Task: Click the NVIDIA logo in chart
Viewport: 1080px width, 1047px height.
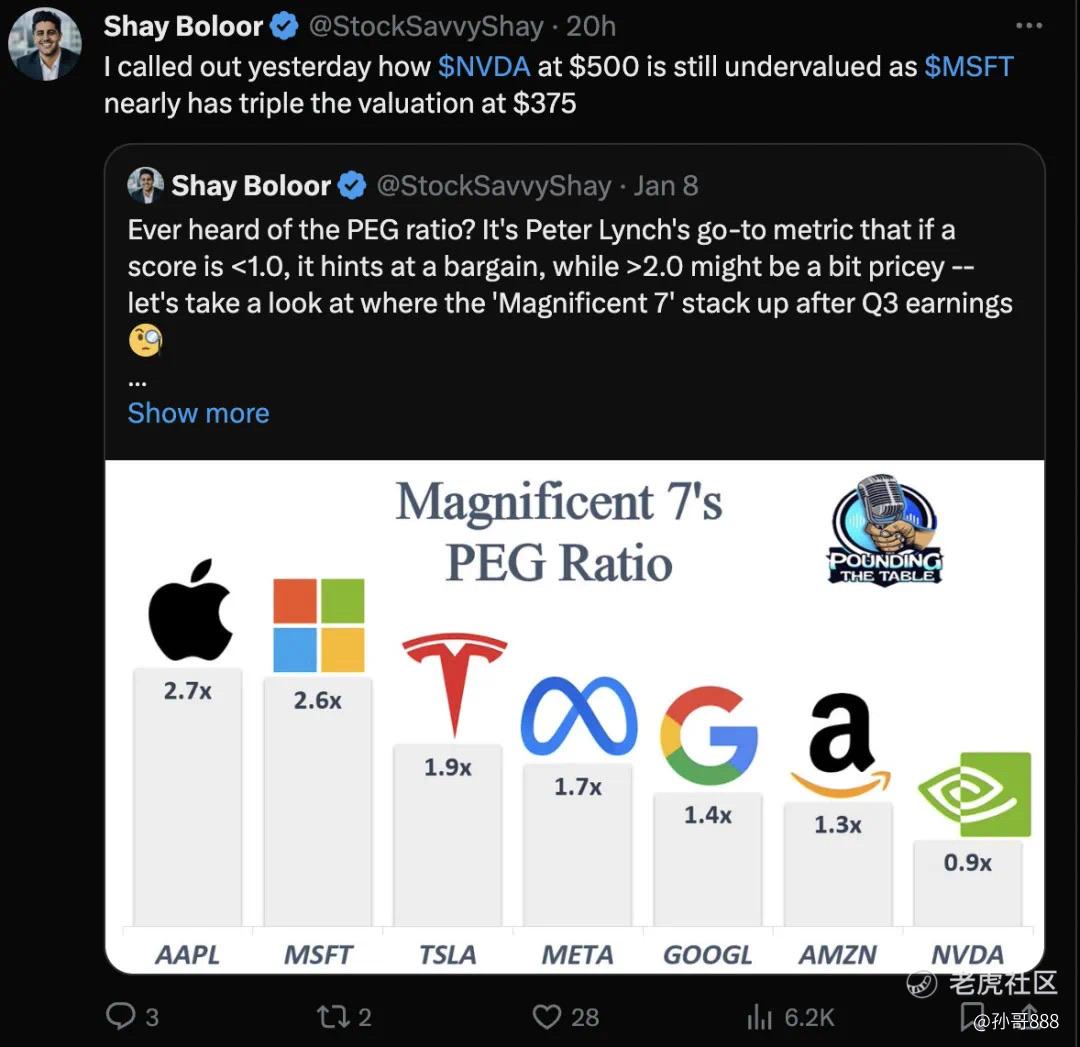Action: (x=974, y=794)
